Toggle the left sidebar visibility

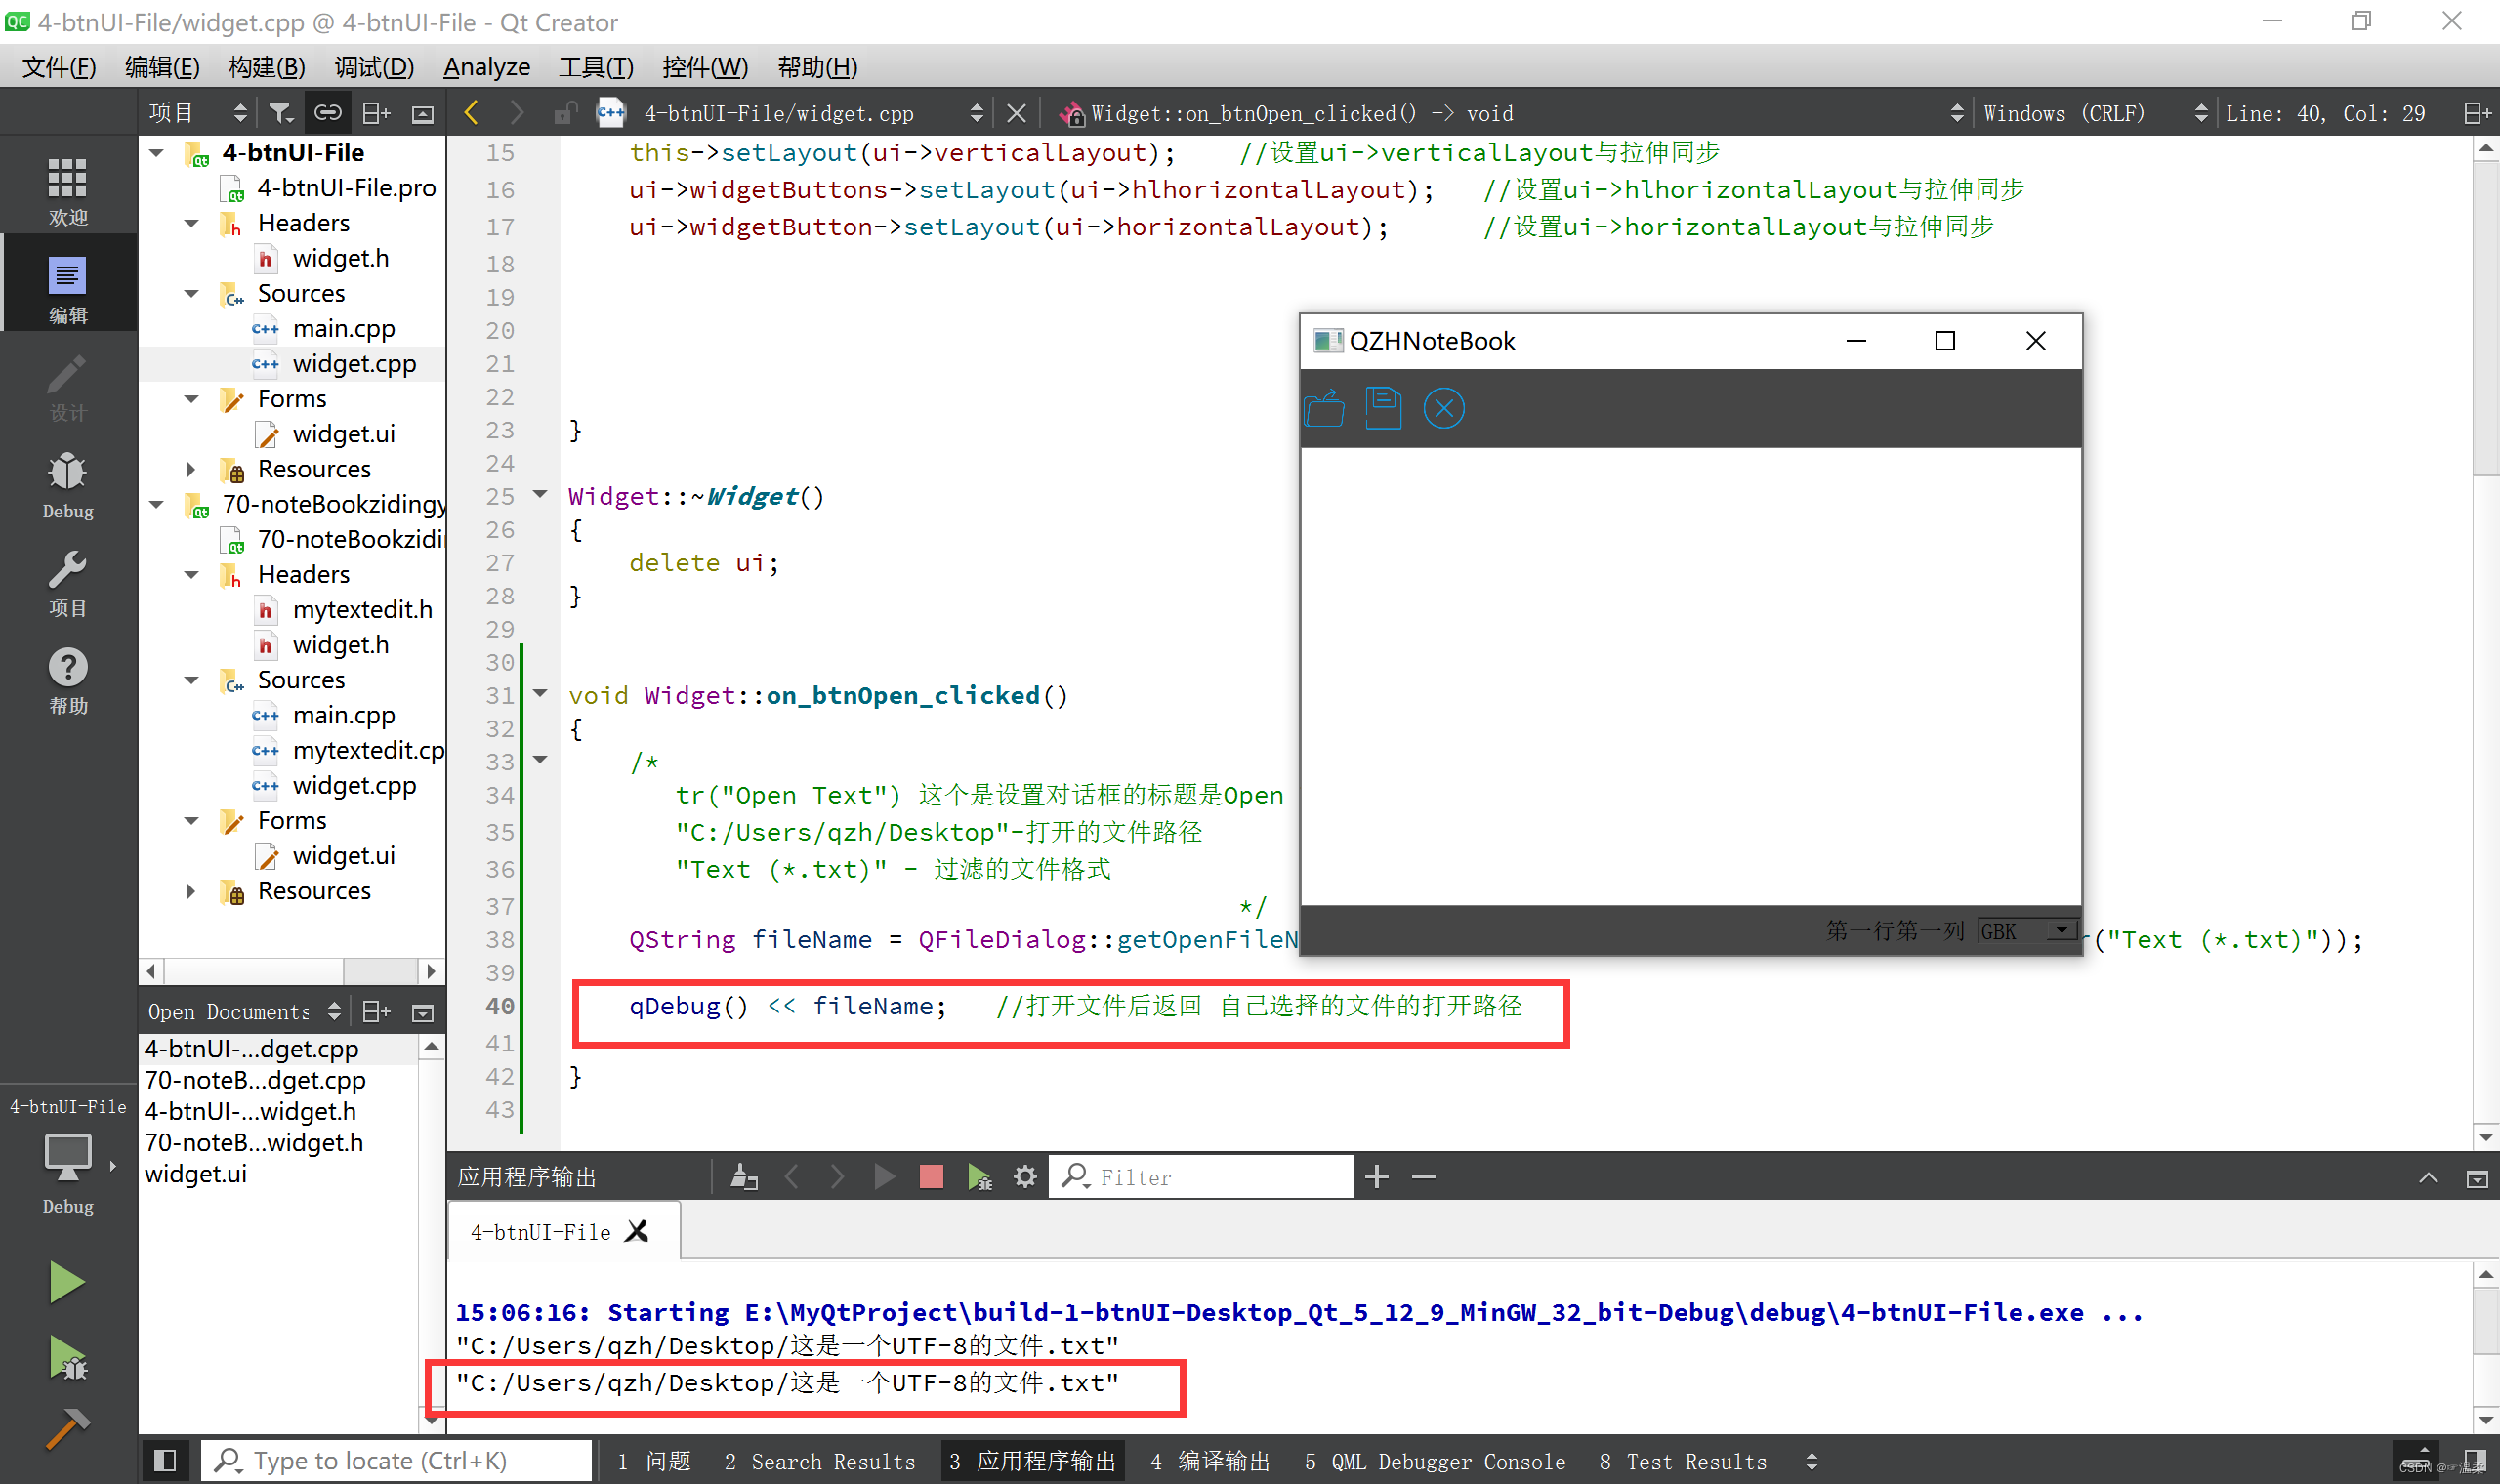[166, 1461]
